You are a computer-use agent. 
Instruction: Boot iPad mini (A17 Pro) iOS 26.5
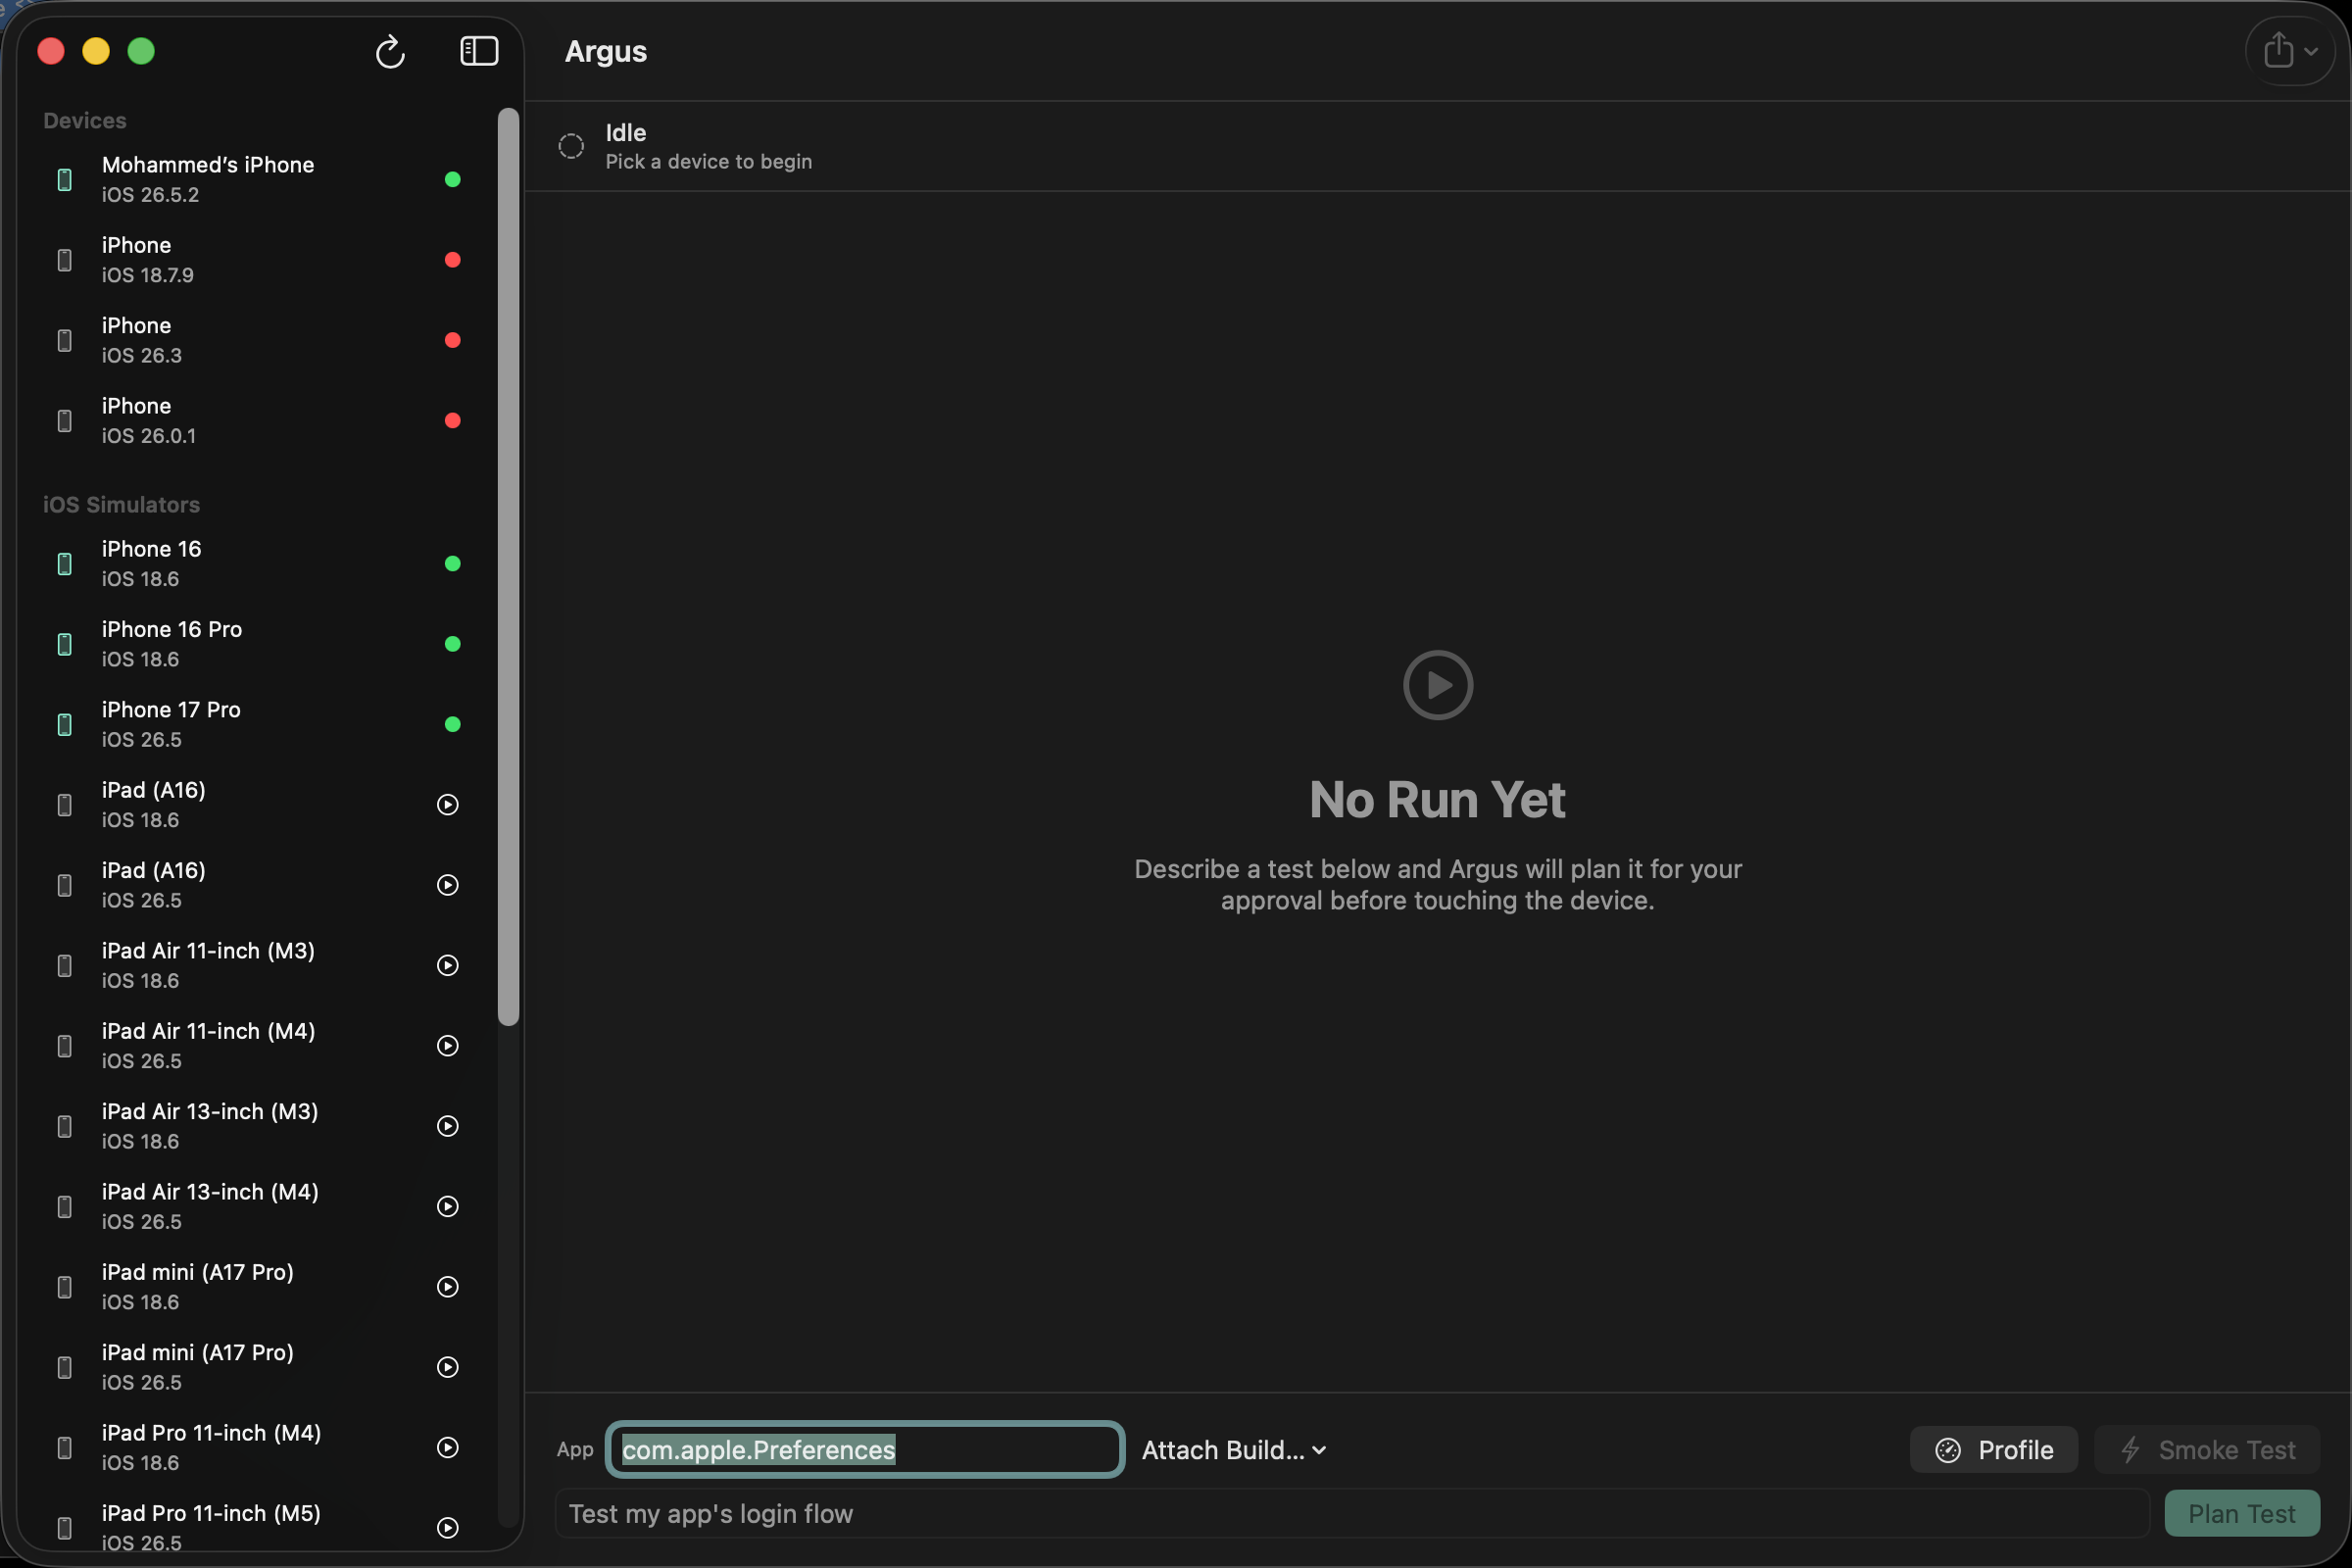tap(448, 1367)
